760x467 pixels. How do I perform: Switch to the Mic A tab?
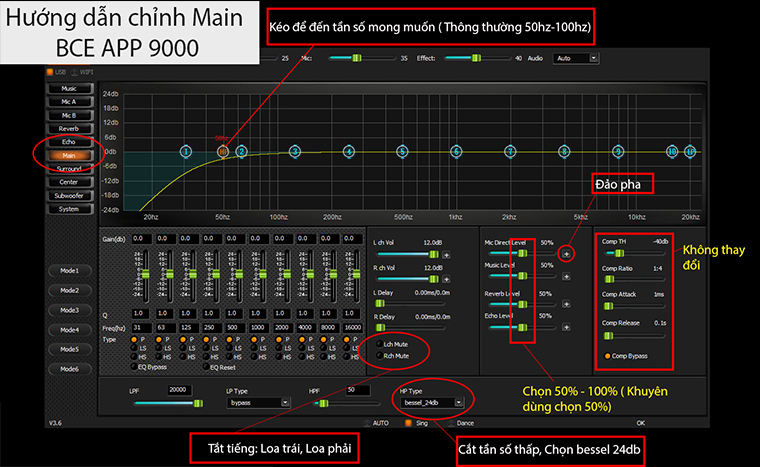coord(69,102)
